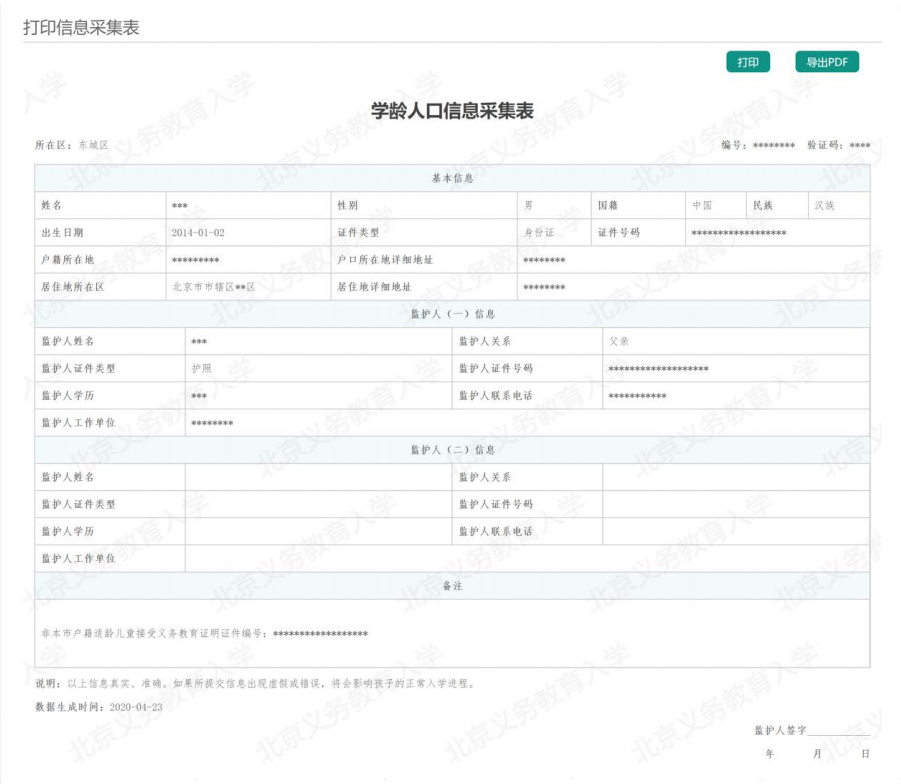
Task: Click the guardian ID type value 护照
Action: pos(201,369)
